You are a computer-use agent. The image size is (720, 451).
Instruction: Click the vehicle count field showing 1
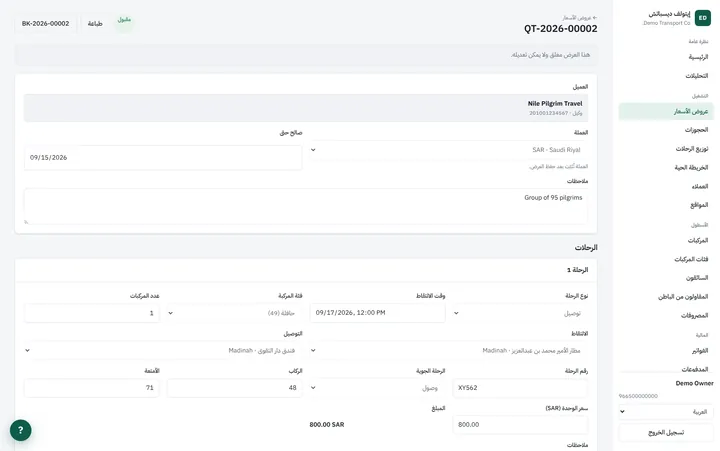coord(92,313)
